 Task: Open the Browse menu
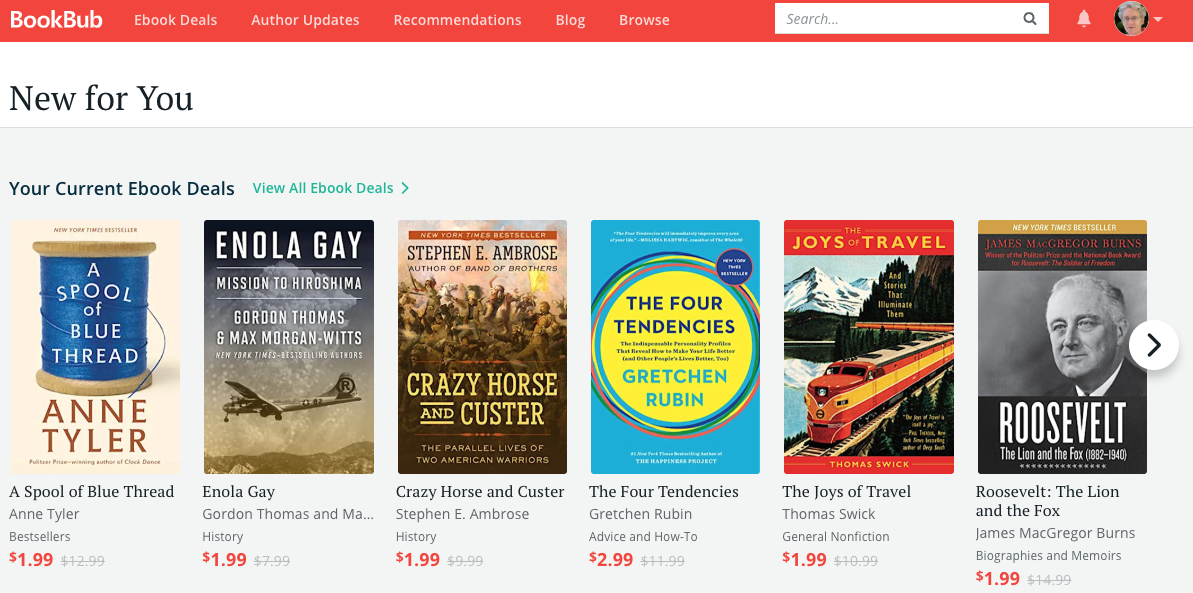pyautogui.click(x=644, y=20)
